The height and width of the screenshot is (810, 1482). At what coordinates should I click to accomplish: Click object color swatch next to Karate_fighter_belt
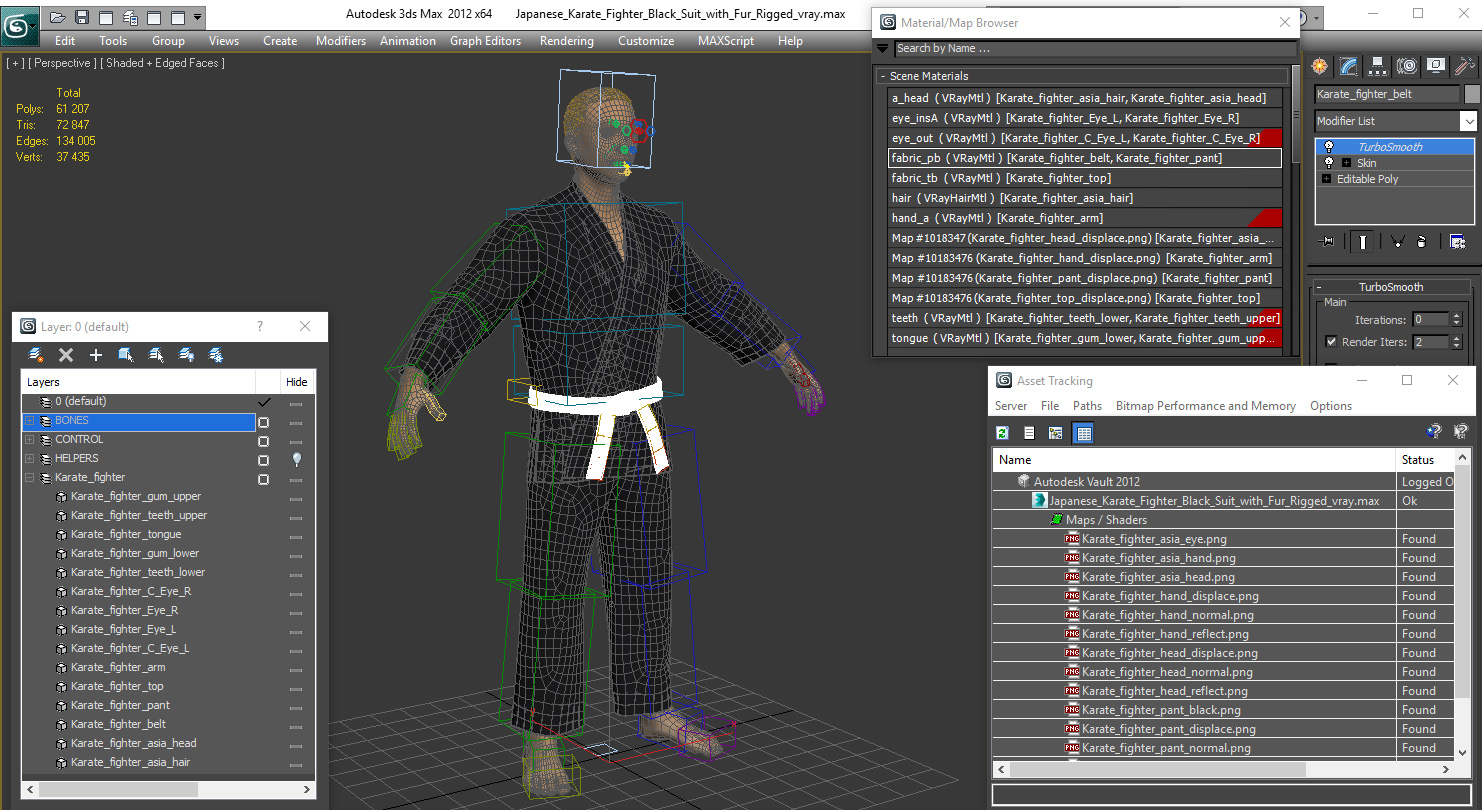(1472, 94)
